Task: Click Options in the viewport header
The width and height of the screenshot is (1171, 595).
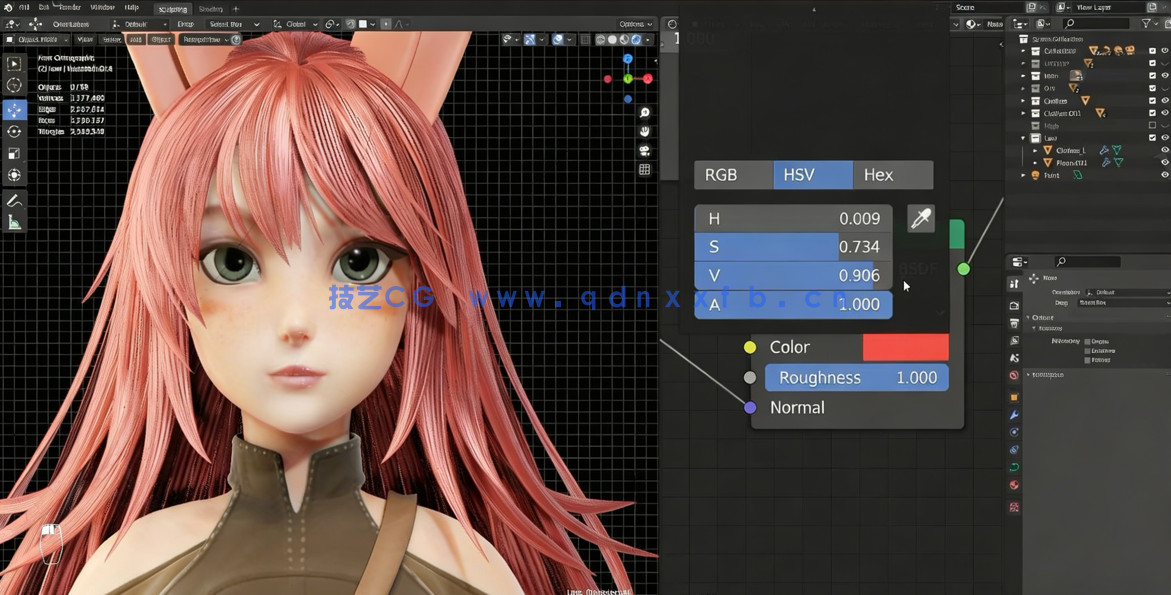Action: pyautogui.click(x=630, y=24)
